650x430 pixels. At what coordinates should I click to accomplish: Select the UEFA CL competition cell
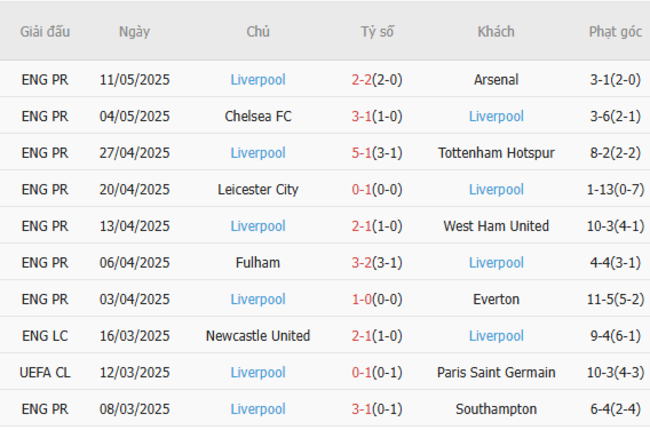pyautogui.click(x=45, y=372)
